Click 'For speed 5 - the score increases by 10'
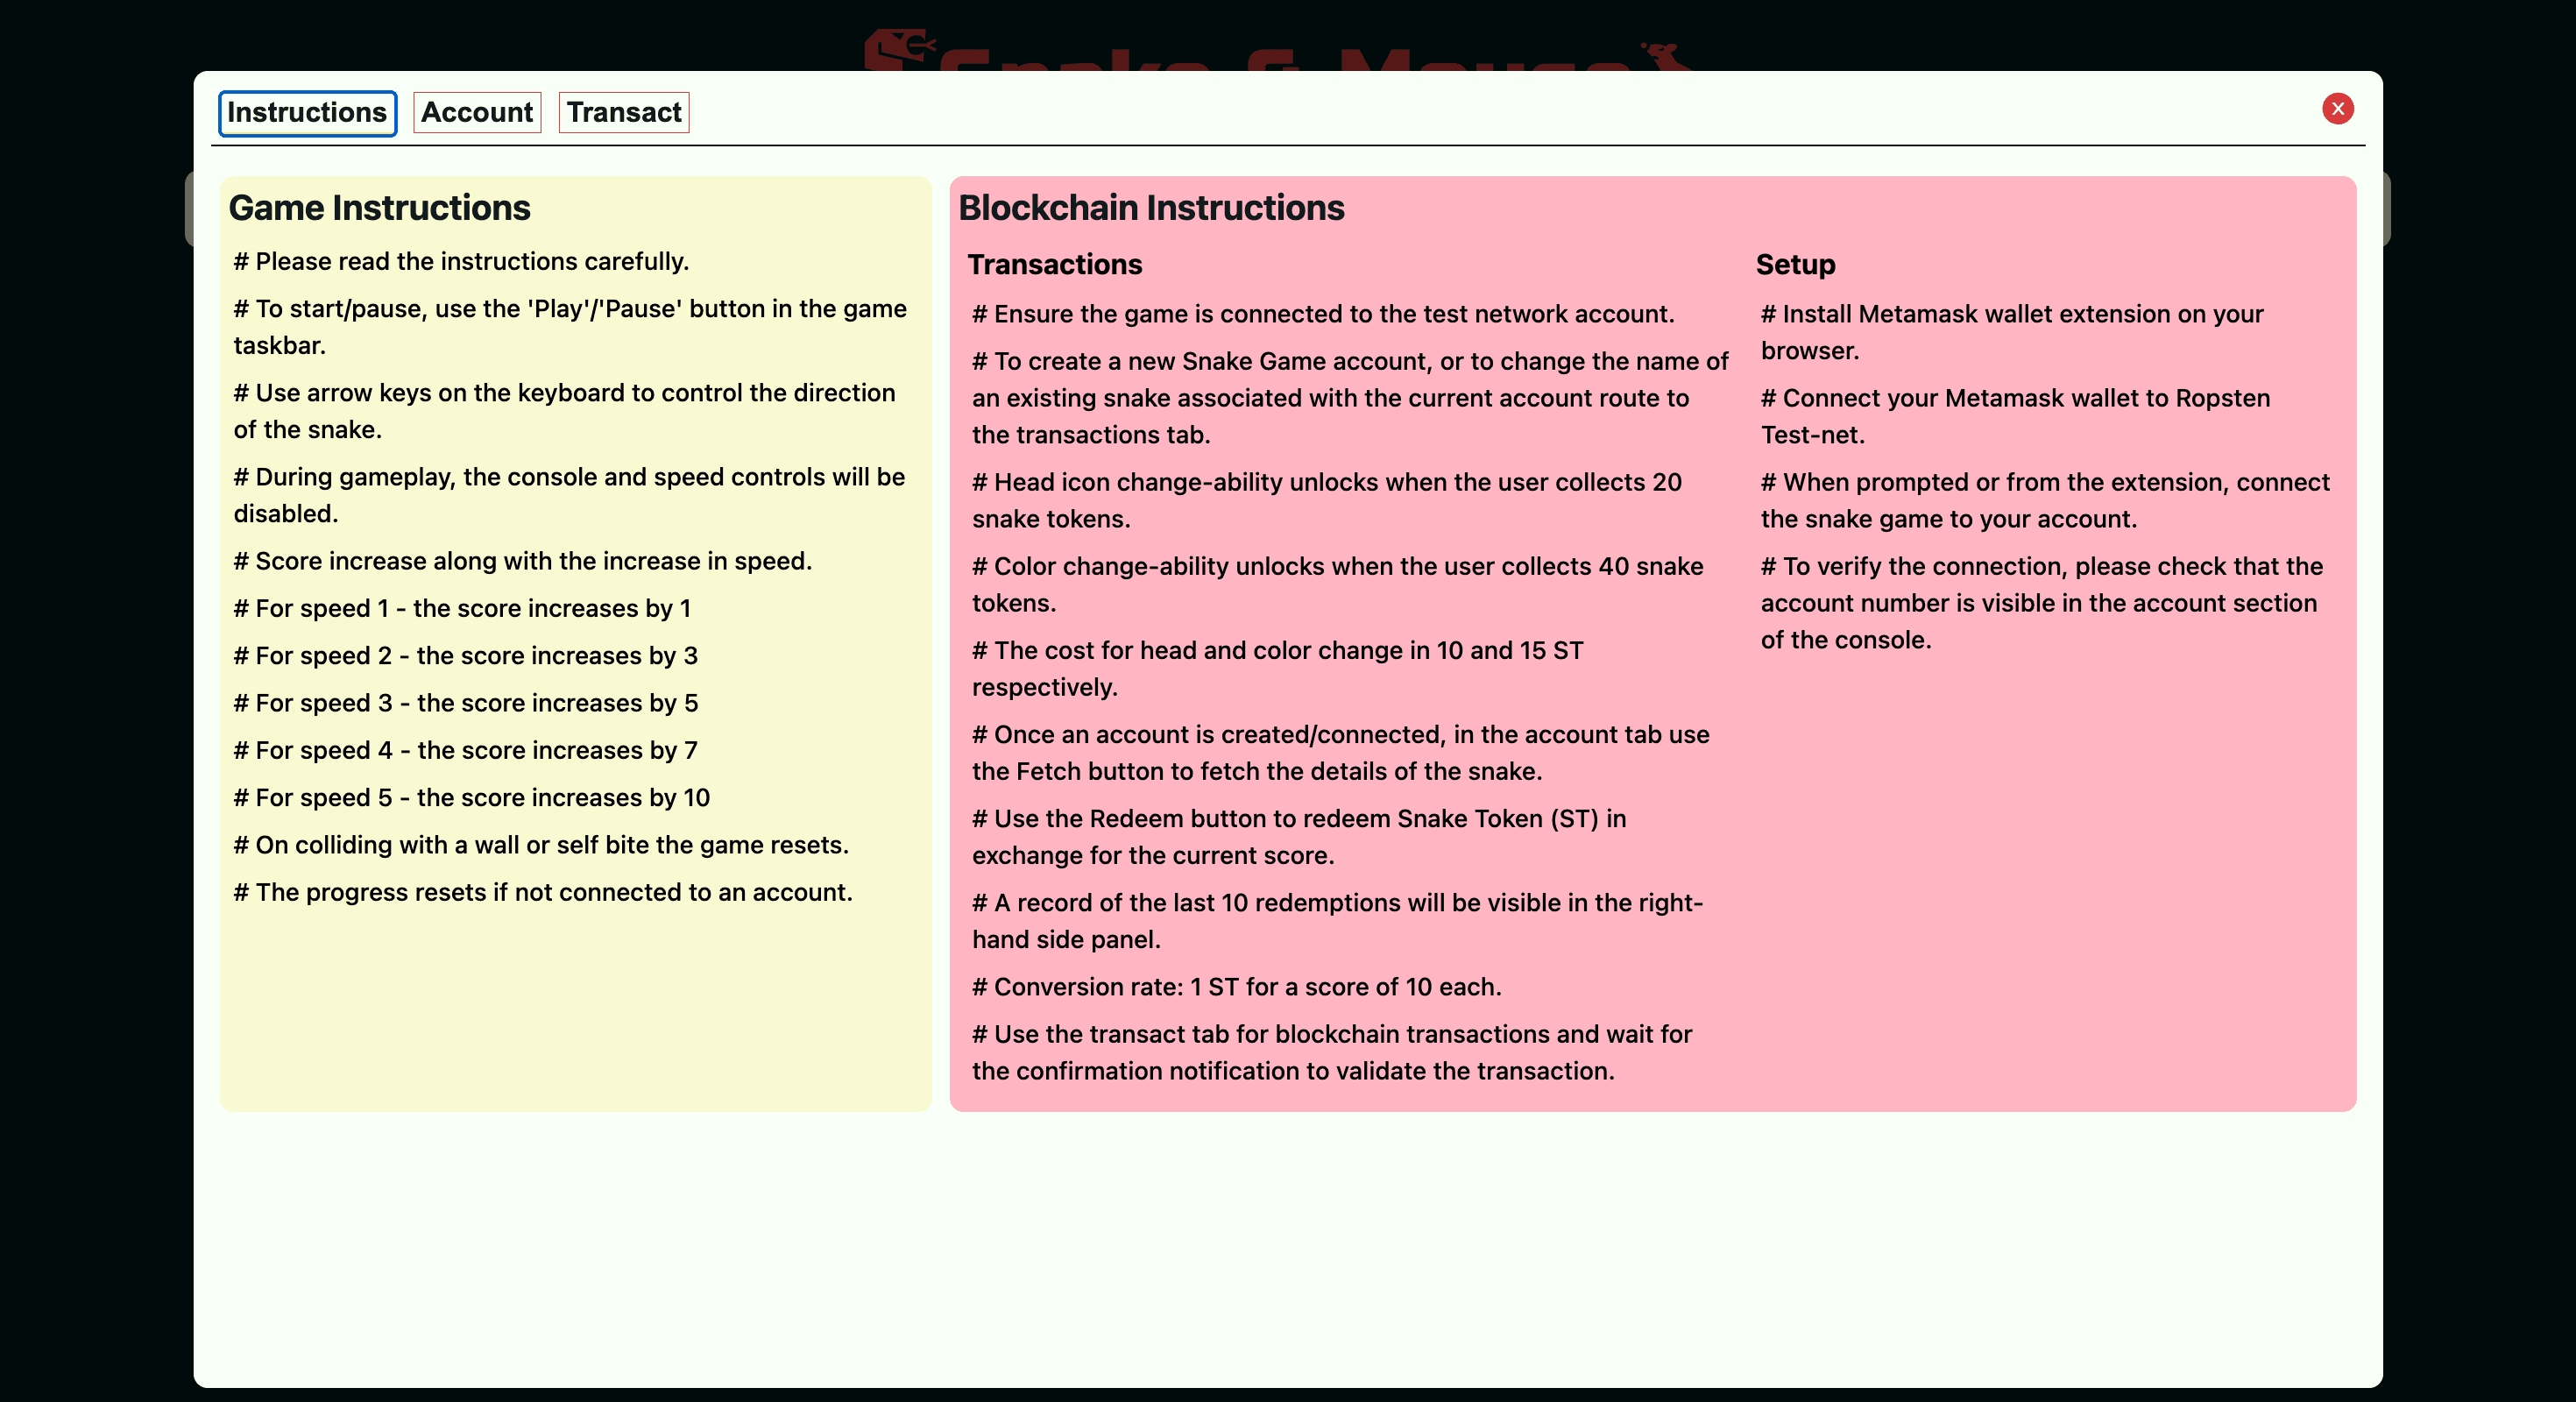2576x1402 pixels. coord(472,797)
